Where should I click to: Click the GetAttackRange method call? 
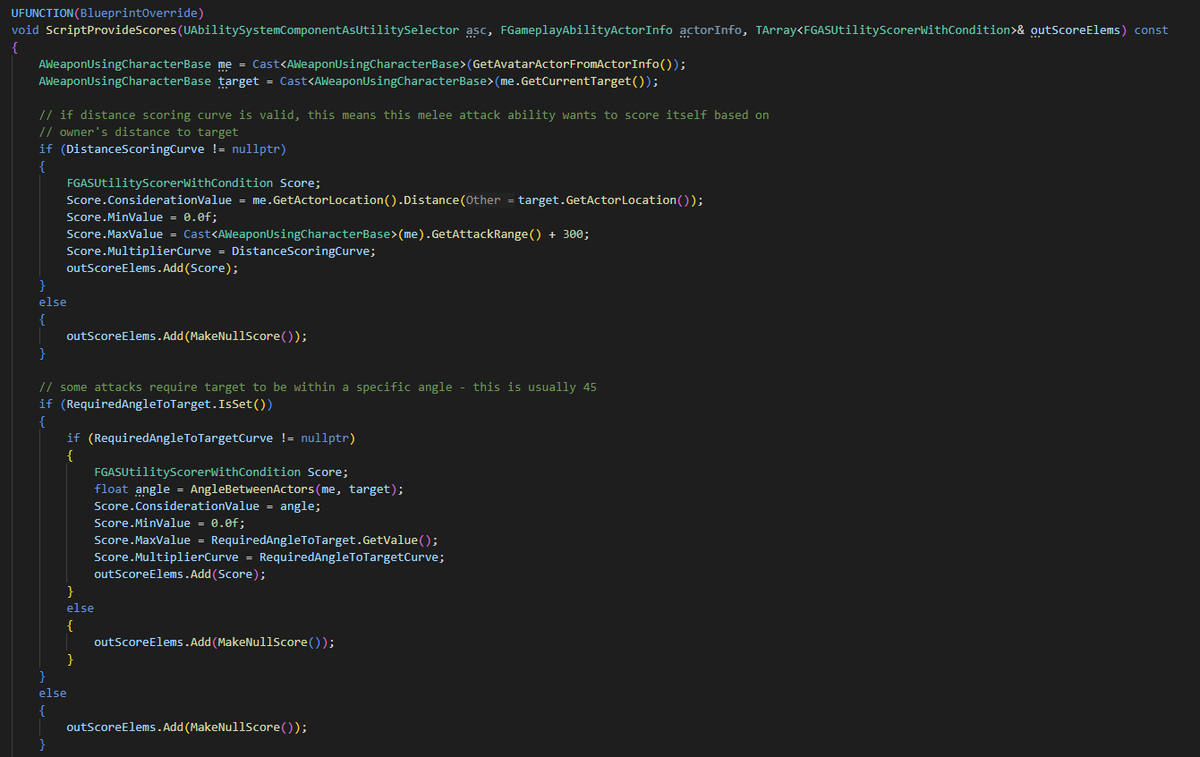pyautogui.click(x=480, y=234)
